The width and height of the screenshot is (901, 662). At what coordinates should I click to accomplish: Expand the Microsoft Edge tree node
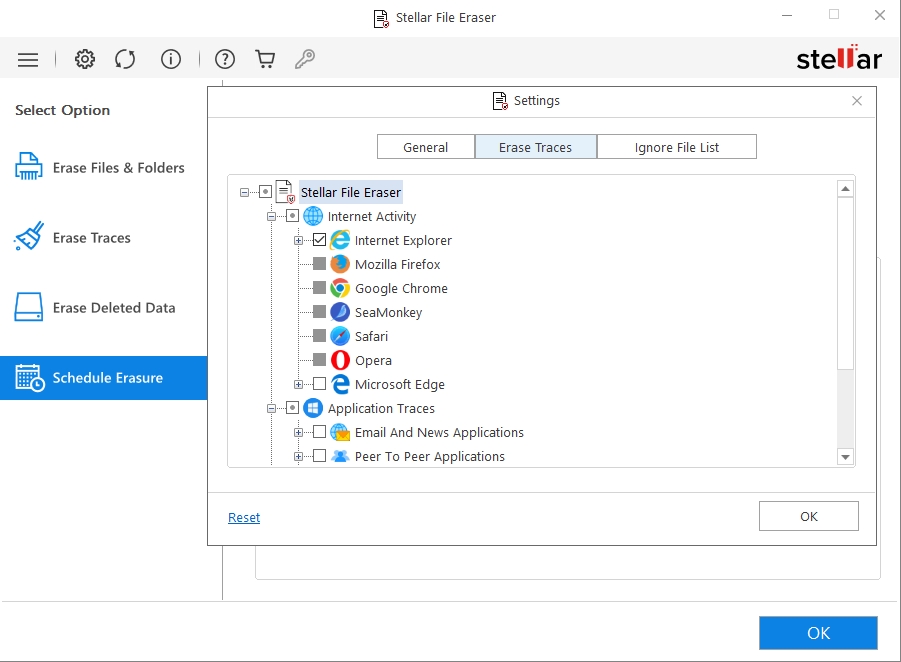tap(298, 384)
